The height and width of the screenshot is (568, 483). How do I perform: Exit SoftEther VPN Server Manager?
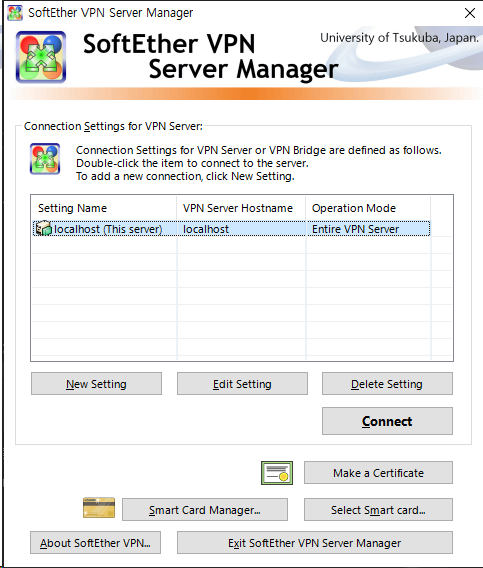coord(315,543)
